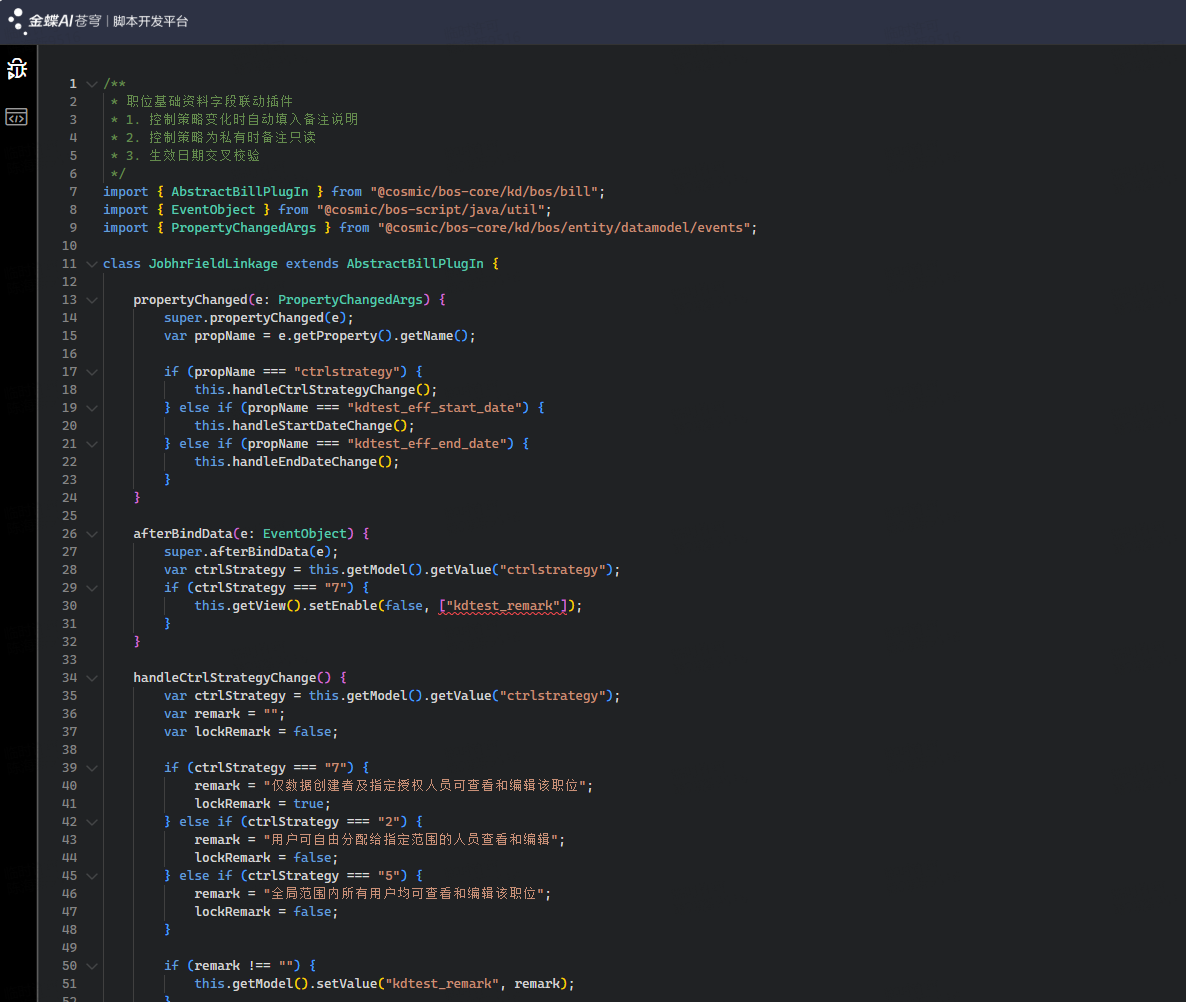Click handleStartDateChange call on line 20
Viewport: 1186px width, 1002px height.
(x=312, y=426)
